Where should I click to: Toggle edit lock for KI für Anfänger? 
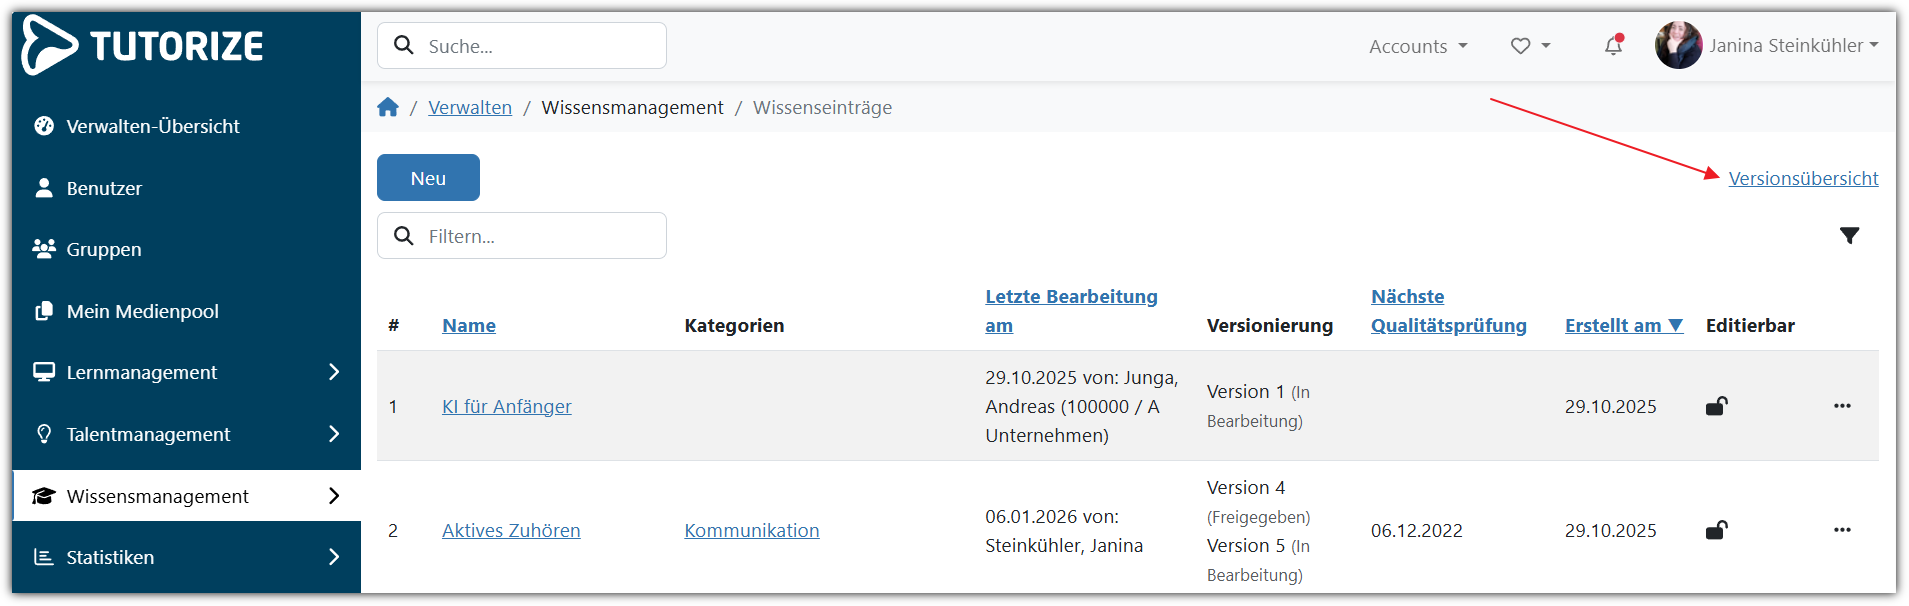coord(1716,406)
